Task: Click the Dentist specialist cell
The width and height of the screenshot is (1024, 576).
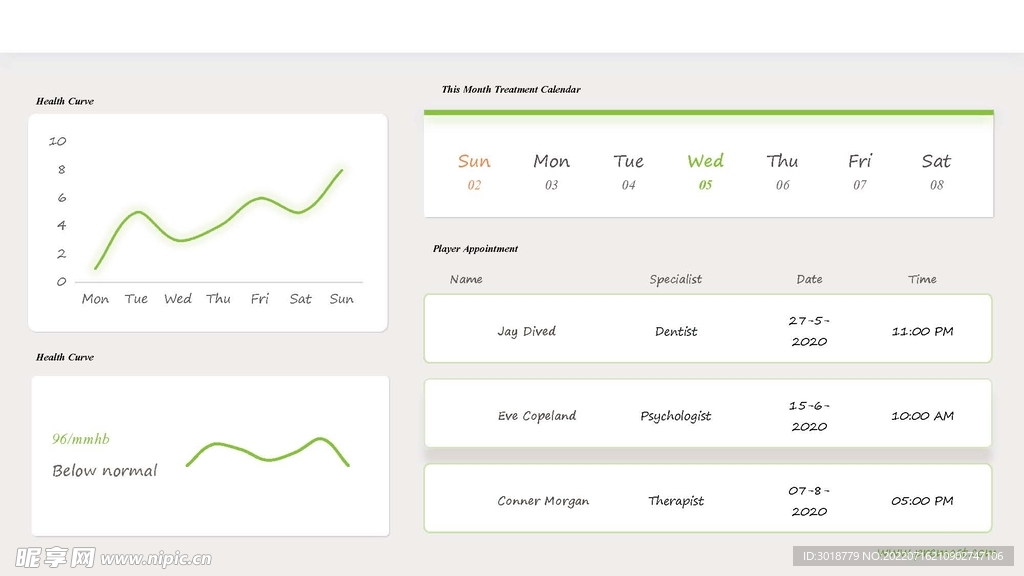Action: click(676, 331)
